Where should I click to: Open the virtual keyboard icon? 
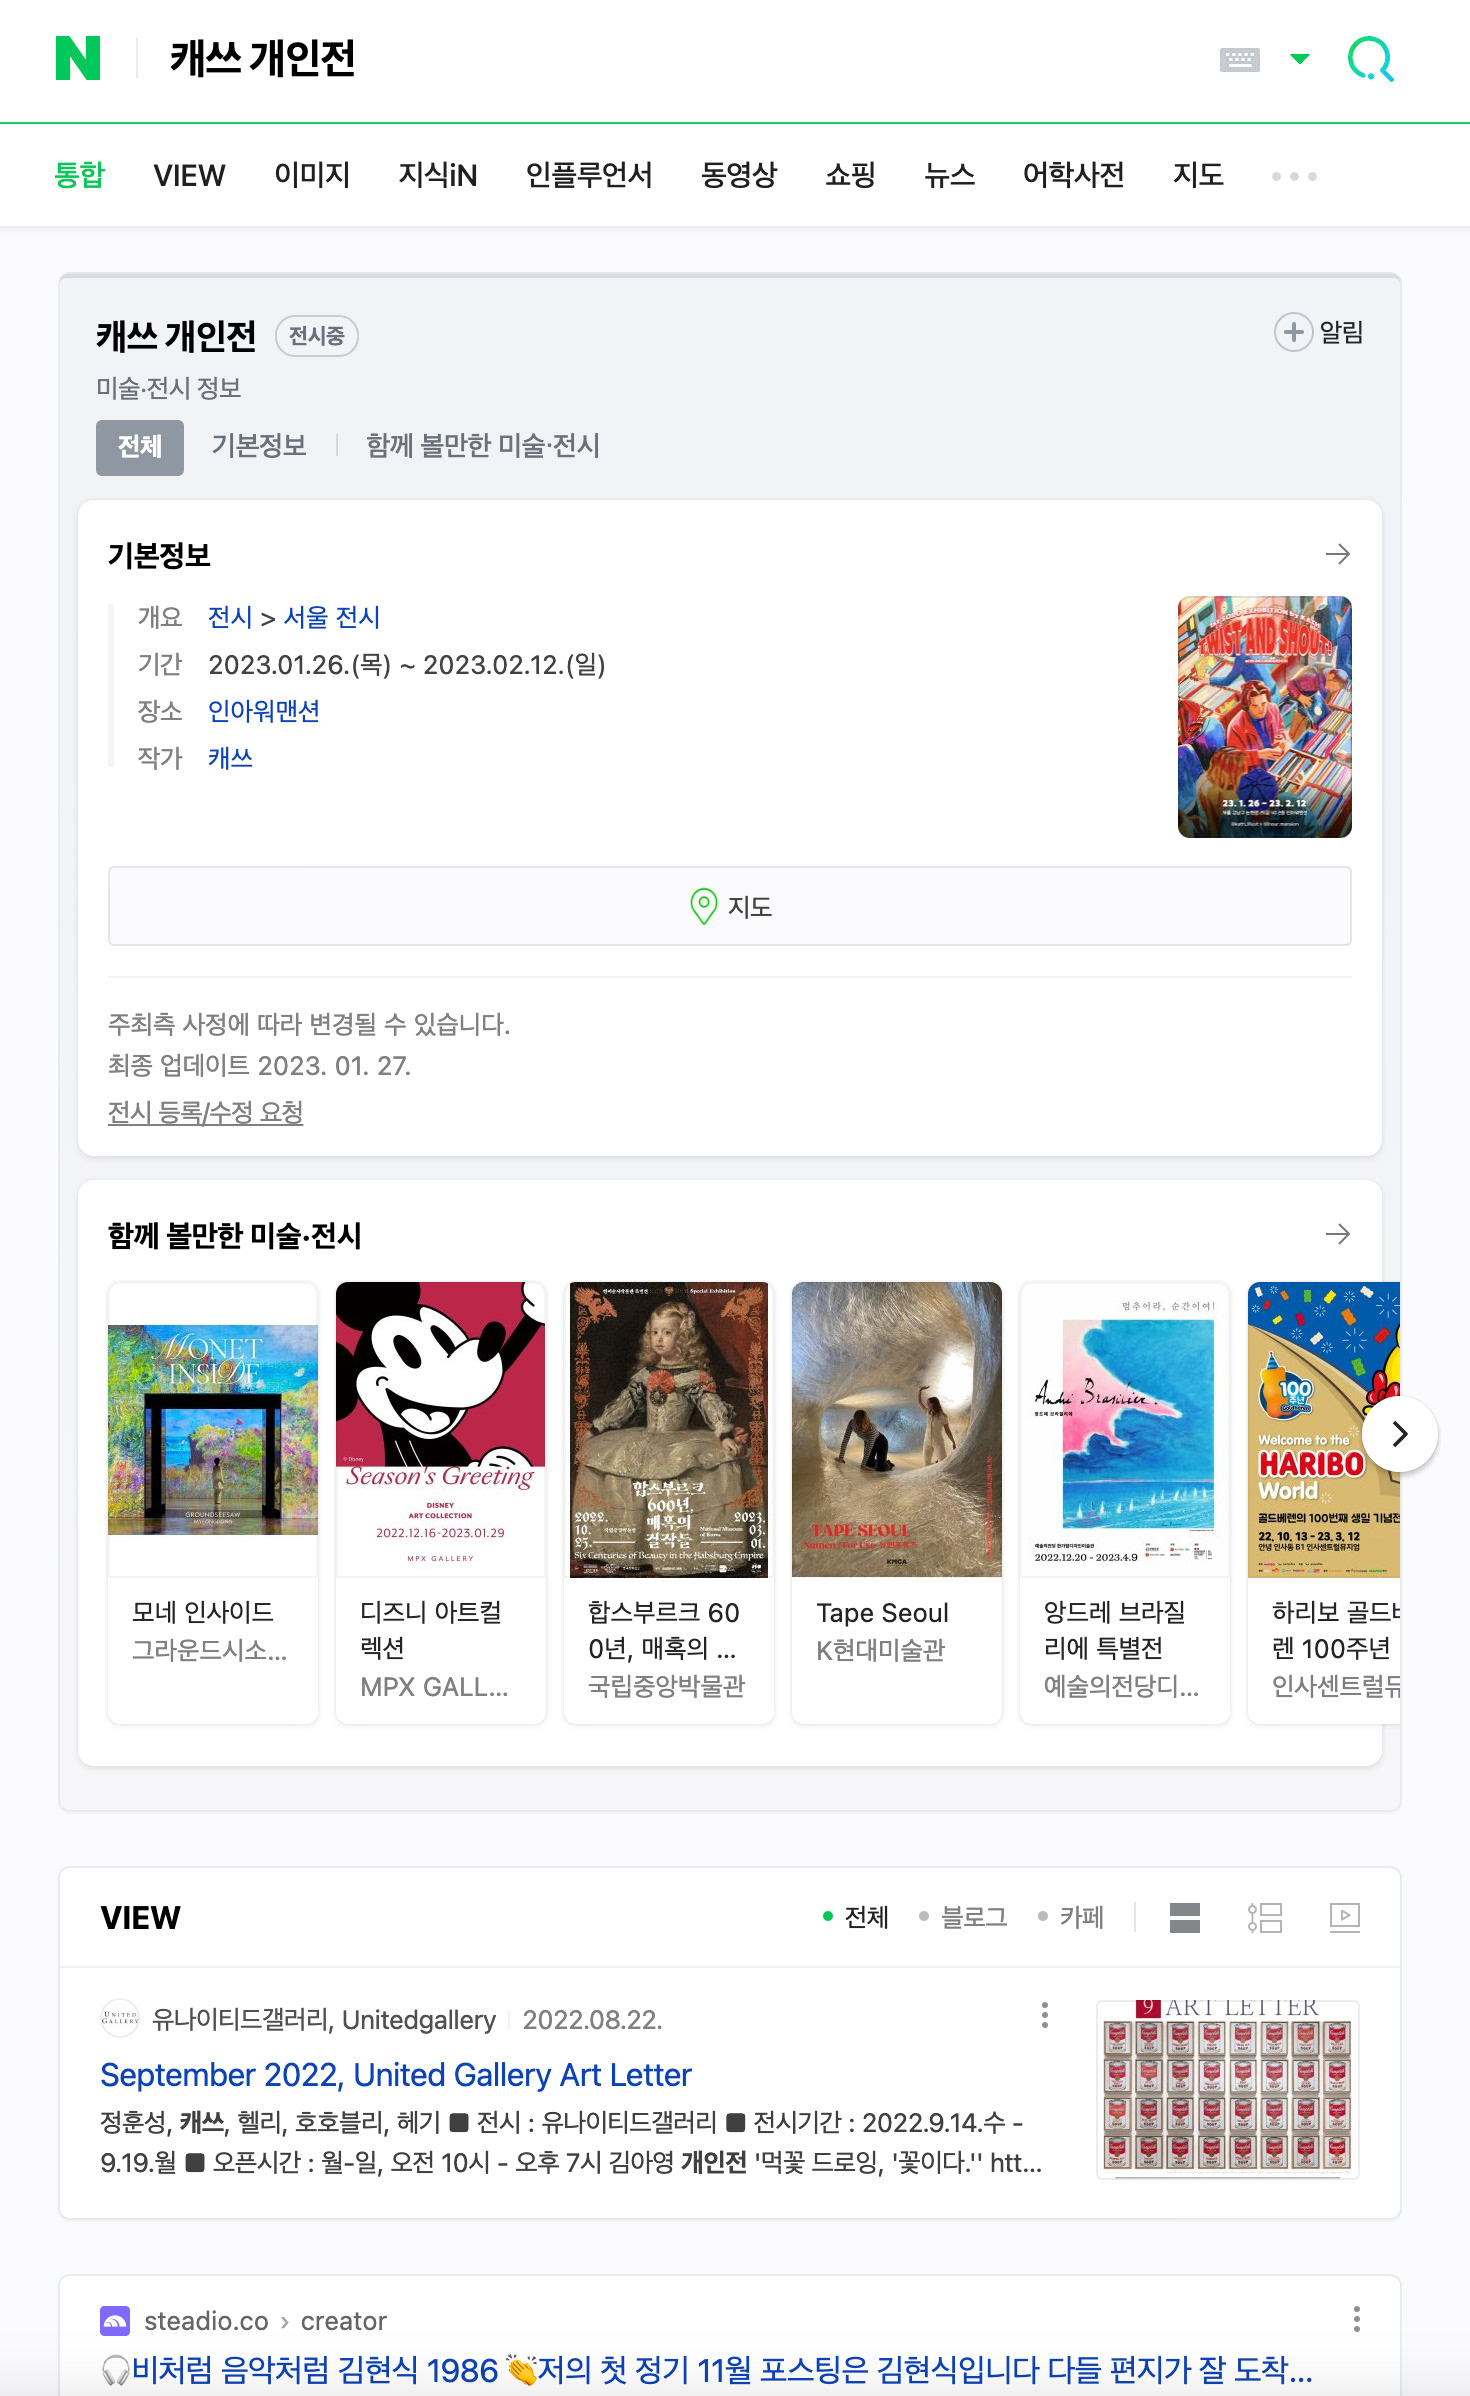[1239, 60]
